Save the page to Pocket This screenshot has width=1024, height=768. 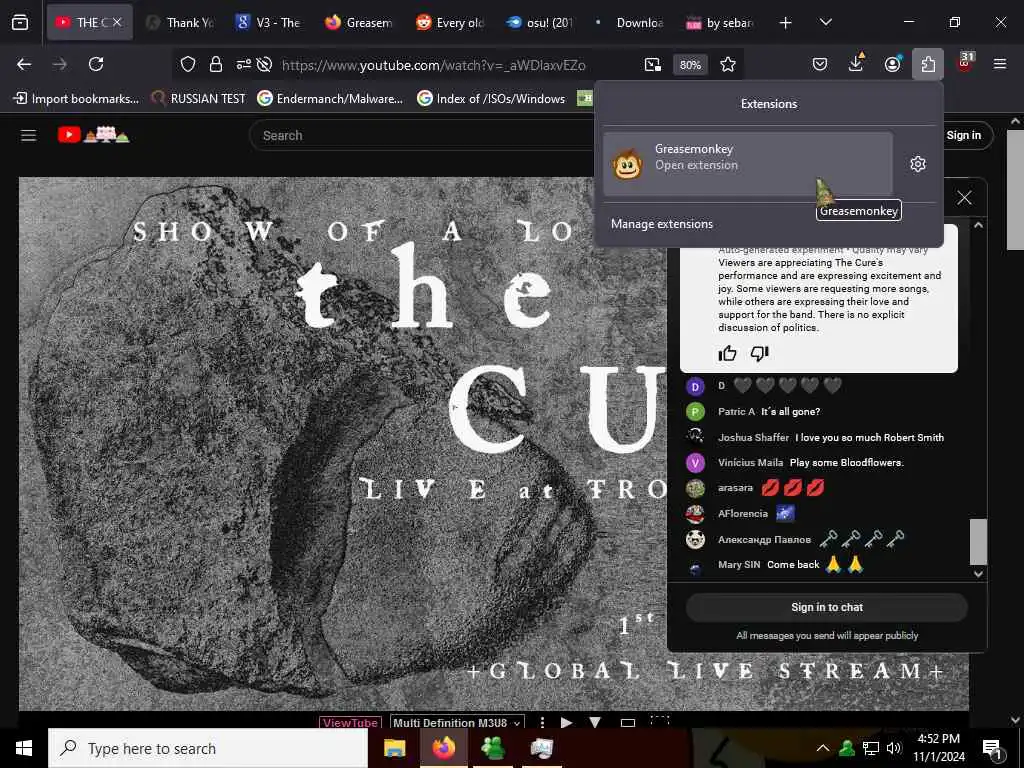[820, 64]
